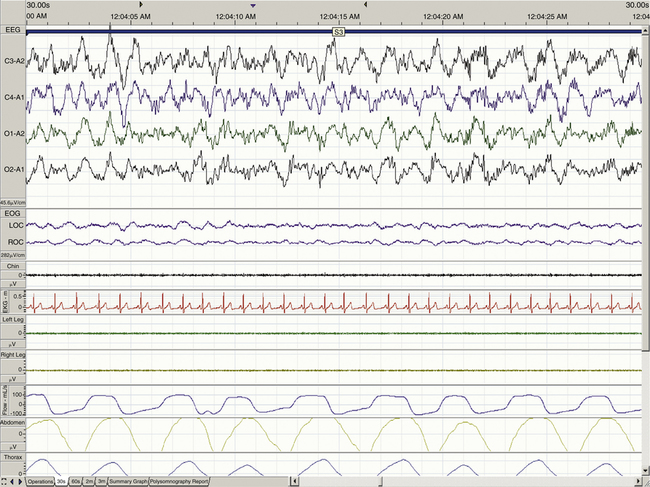Open the Operations tab
The height and width of the screenshot is (487, 650).
point(40,481)
